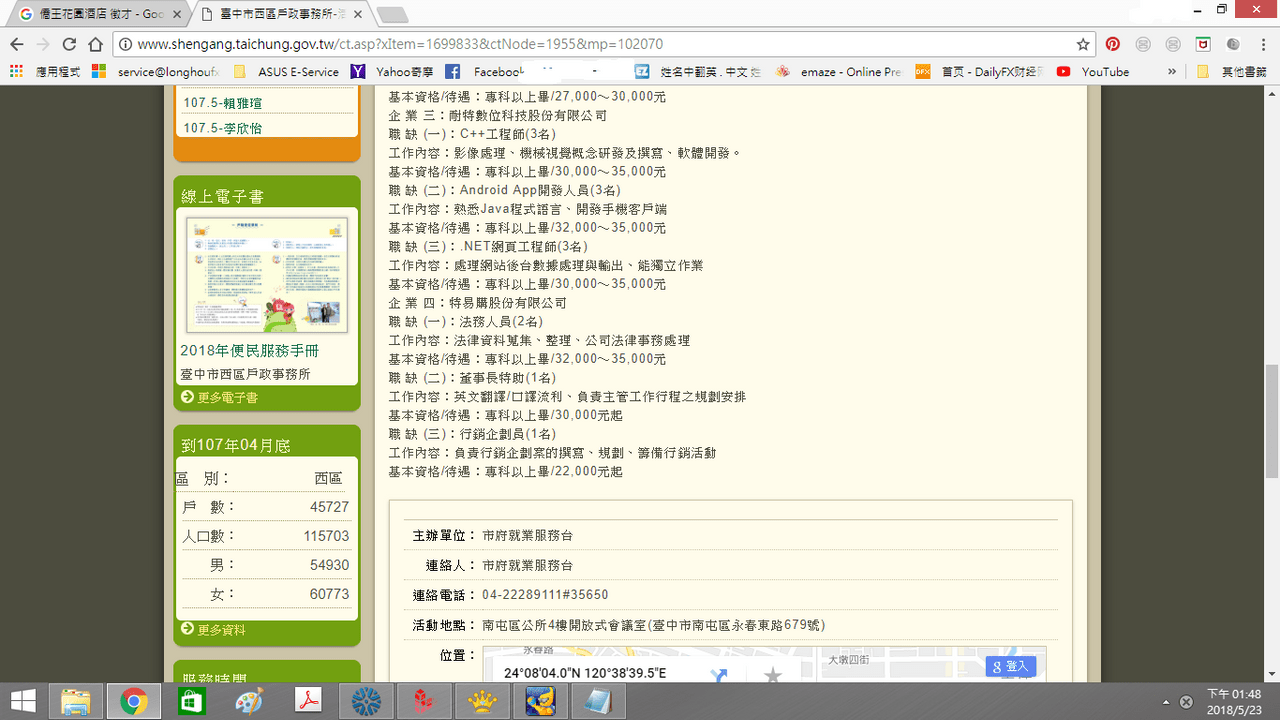
Task: Launch Paint from the taskbar
Action: (x=250, y=701)
